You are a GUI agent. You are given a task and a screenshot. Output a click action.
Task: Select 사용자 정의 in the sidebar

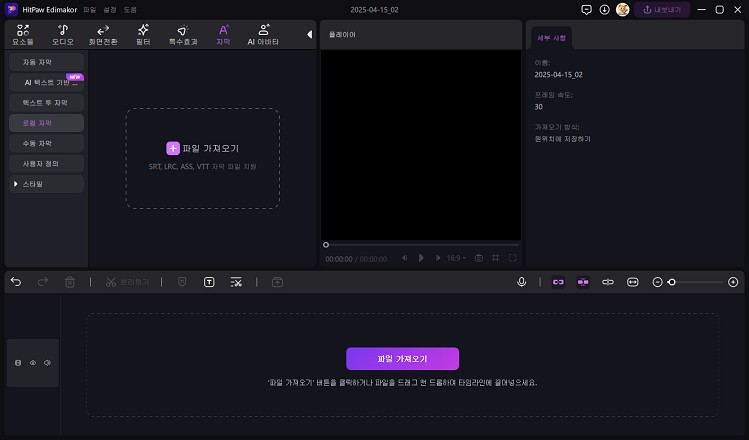pyautogui.click(x=46, y=164)
